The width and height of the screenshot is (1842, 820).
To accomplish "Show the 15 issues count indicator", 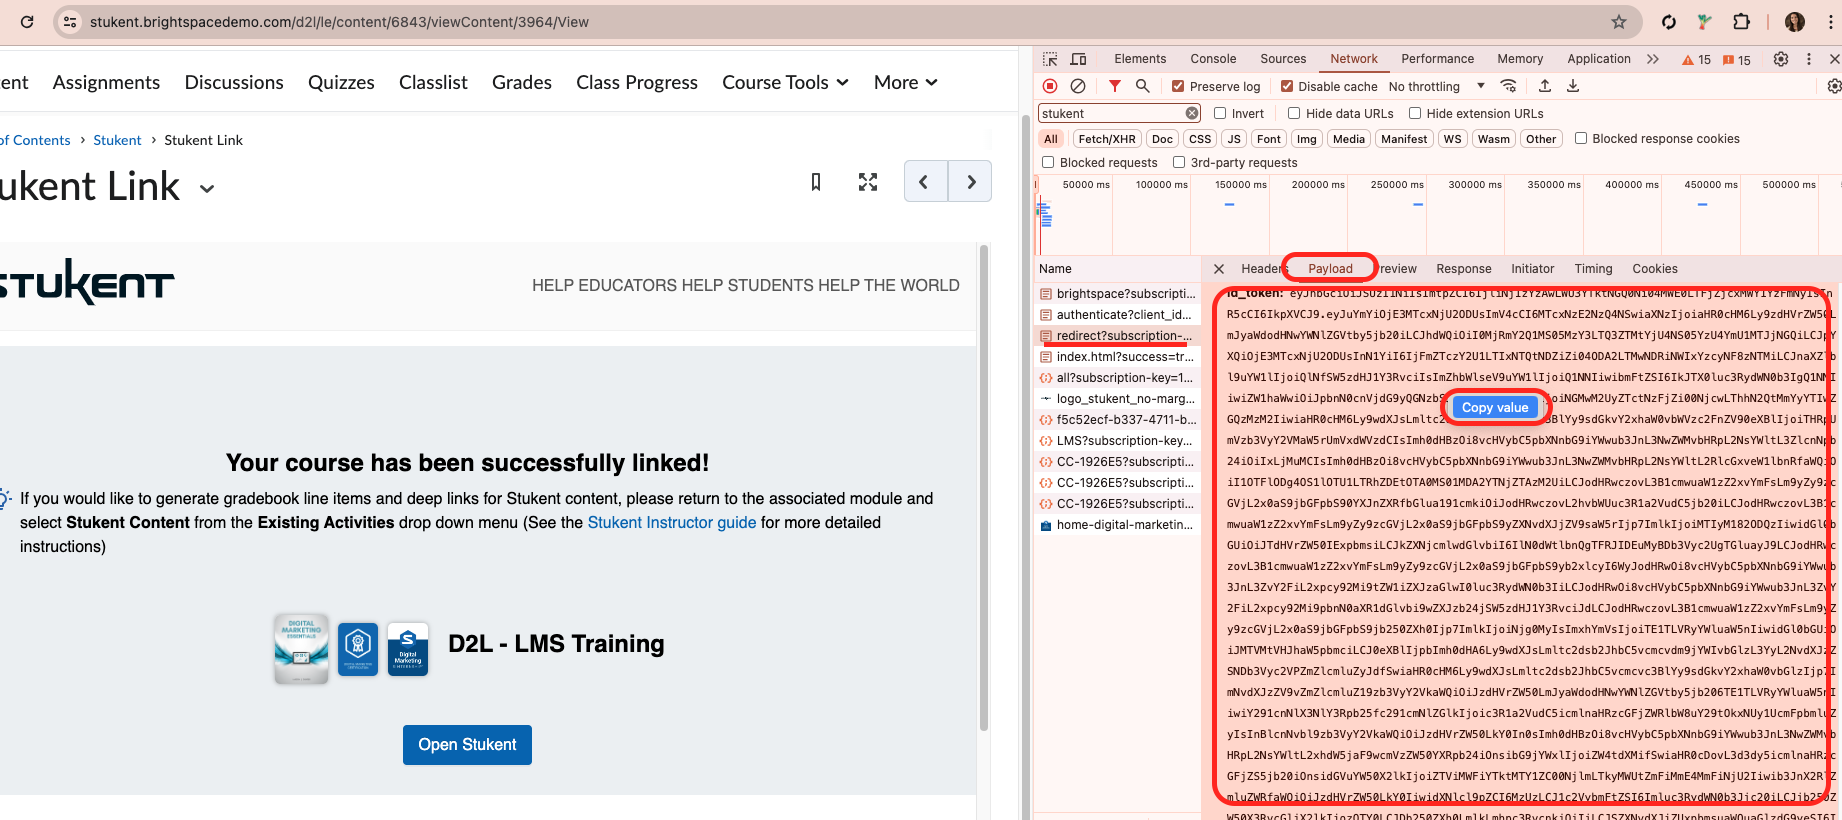I will [1737, 60].
